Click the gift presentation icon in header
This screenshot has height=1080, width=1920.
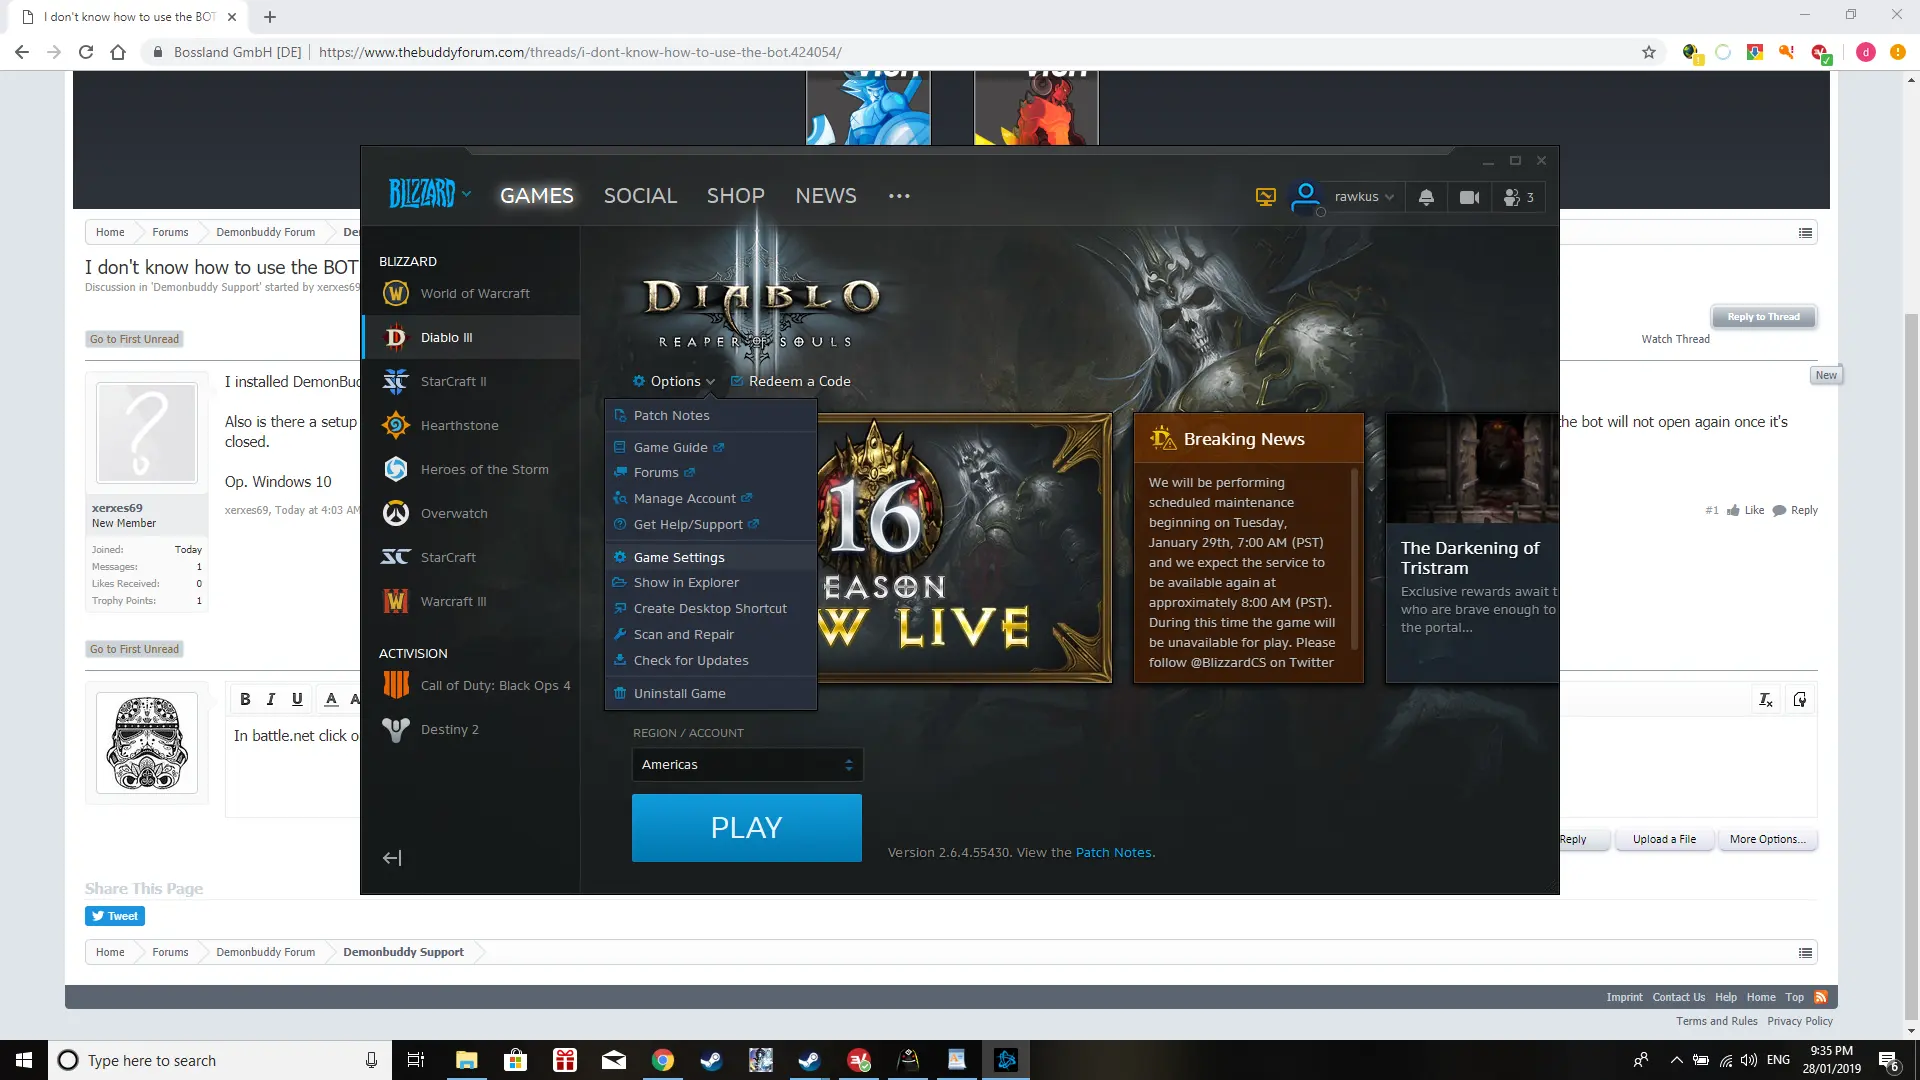pyautogui.click(x=1265, y=197)
